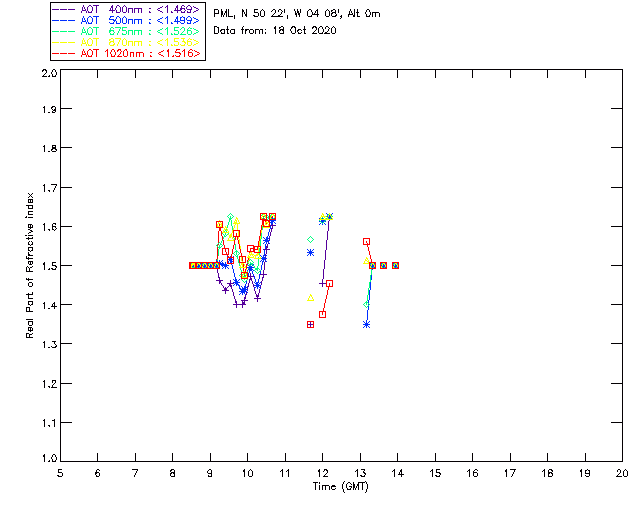Viewport: 640px width, 512px height.
Task: Click the y-axis tick label 1.7
Action: pyautogui.click(x=49, y=188)
